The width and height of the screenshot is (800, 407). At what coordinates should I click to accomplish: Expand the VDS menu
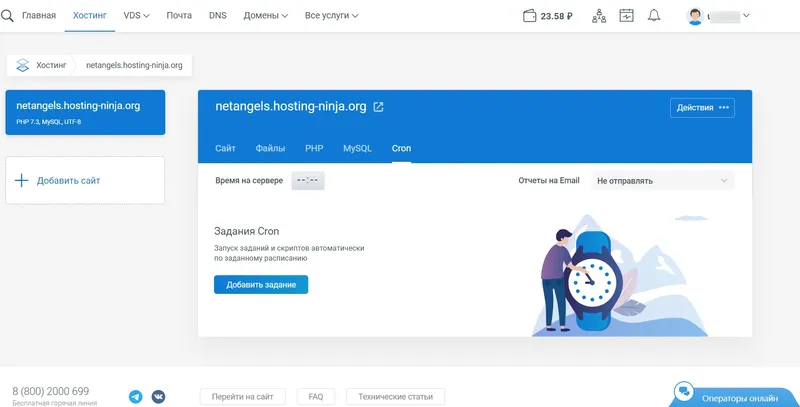[136, 16]
